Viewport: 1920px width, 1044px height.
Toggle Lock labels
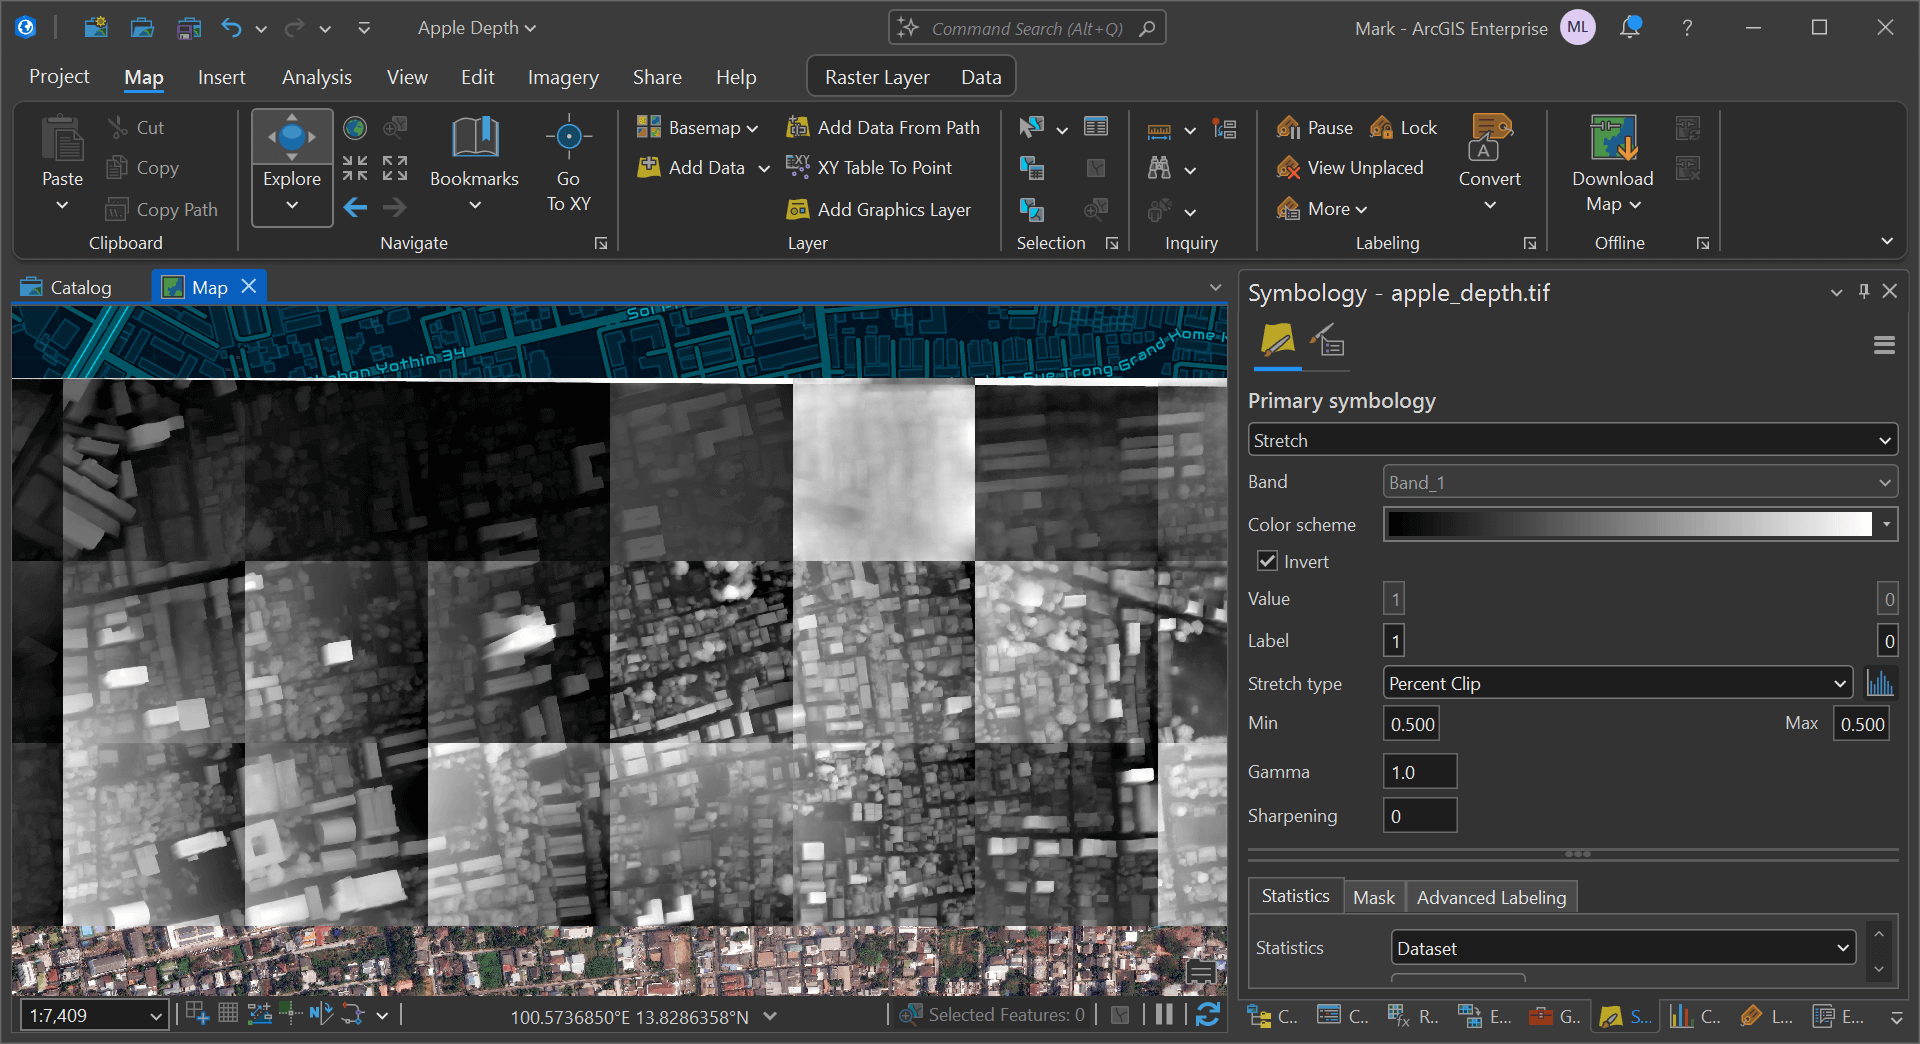click(1403, 128)
